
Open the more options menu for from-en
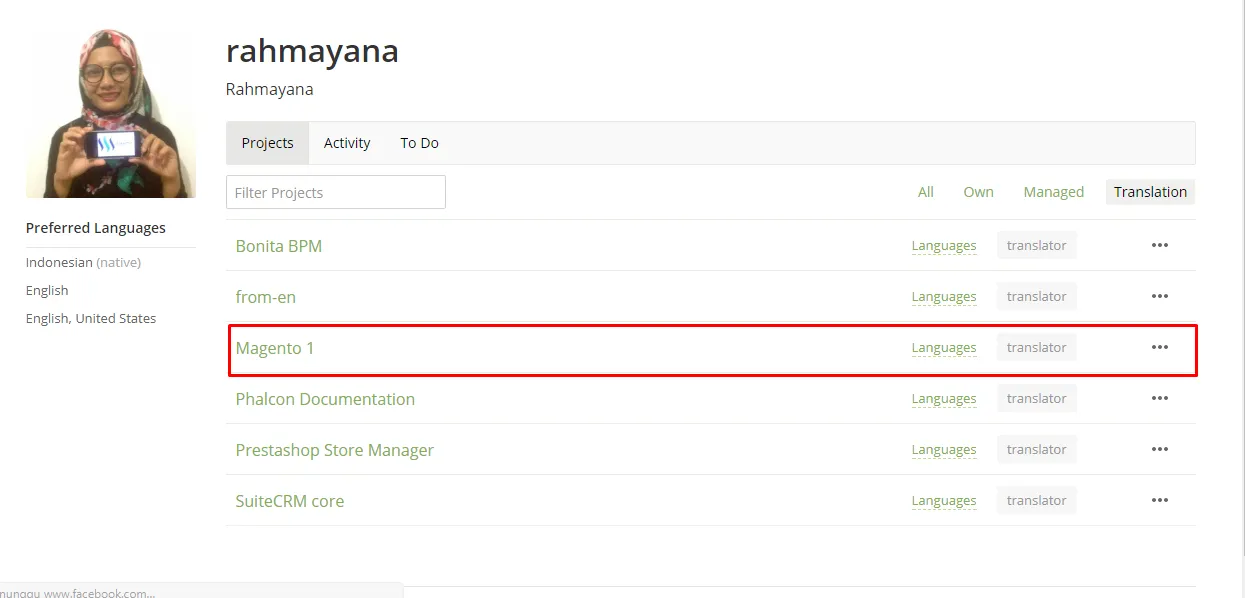point(1159,296)
